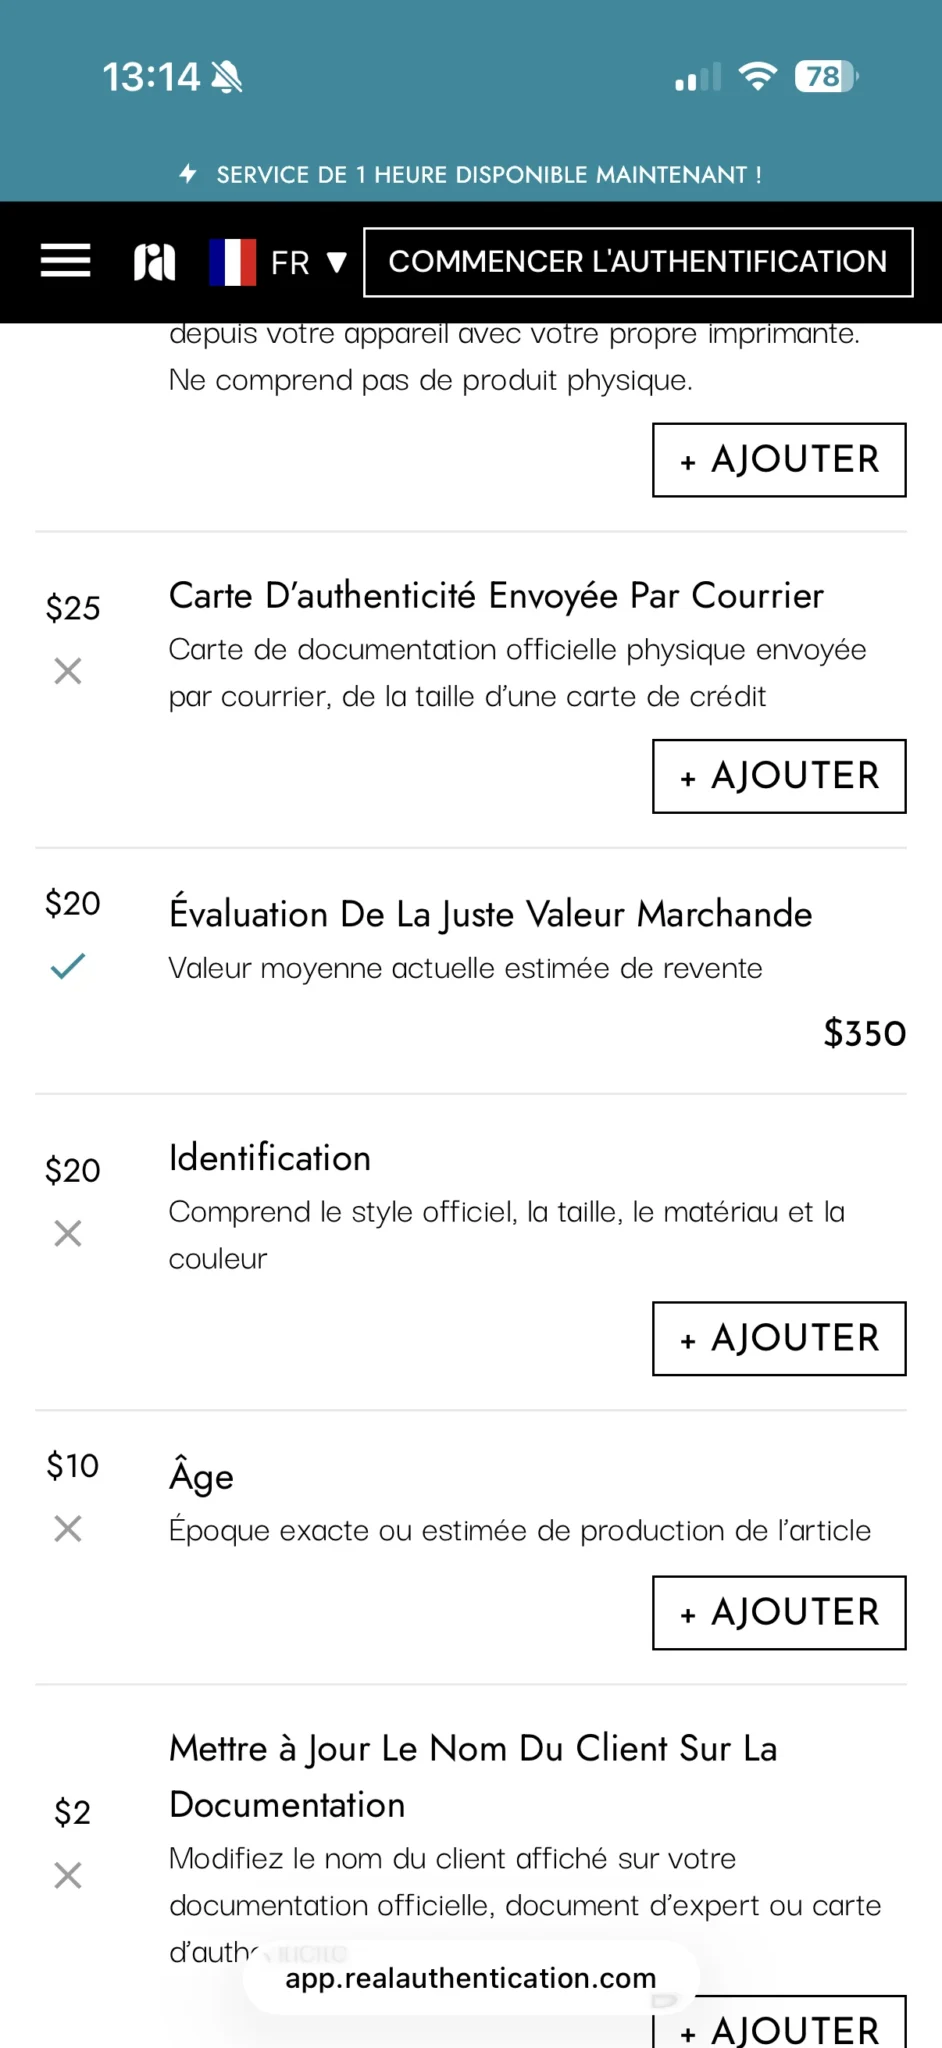Toggle X mark beside Âge option
The image size is (942, 2048).
click(68, 1529)
